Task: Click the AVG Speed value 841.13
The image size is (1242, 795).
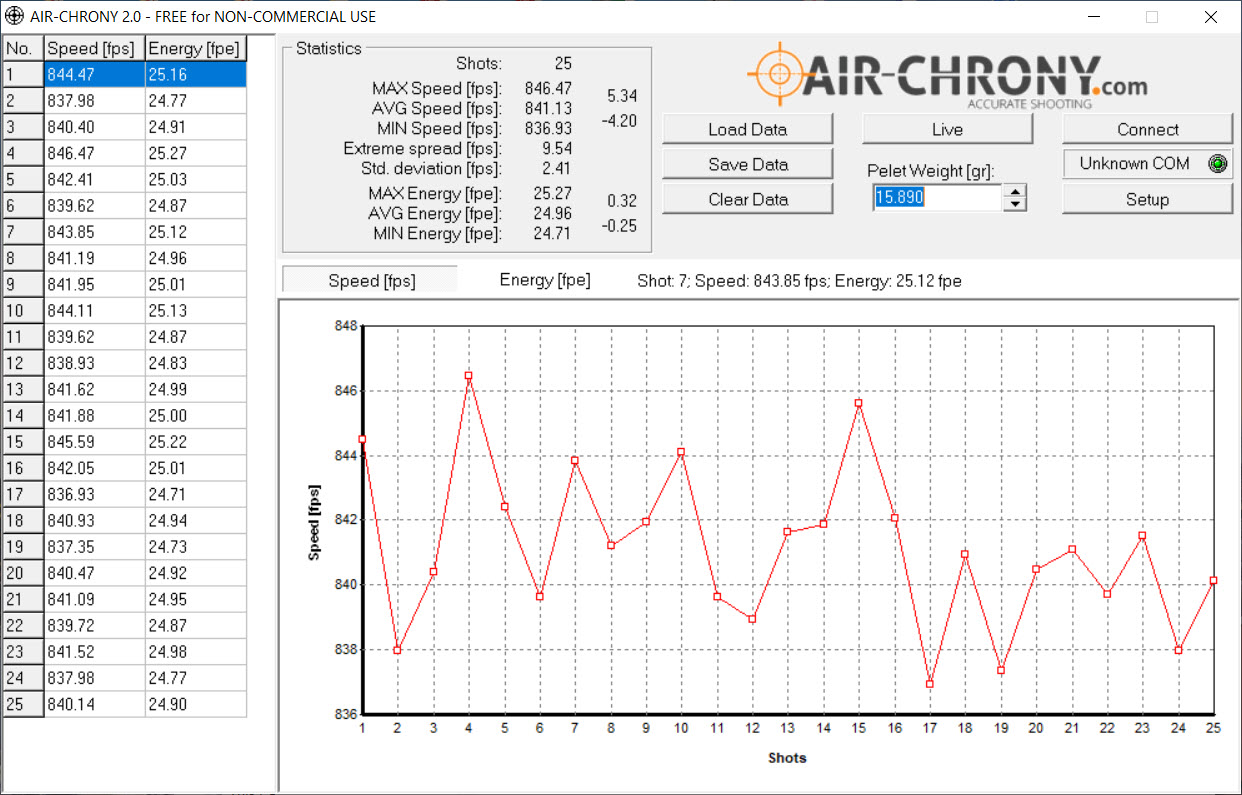Action: (x=548, y=108)
